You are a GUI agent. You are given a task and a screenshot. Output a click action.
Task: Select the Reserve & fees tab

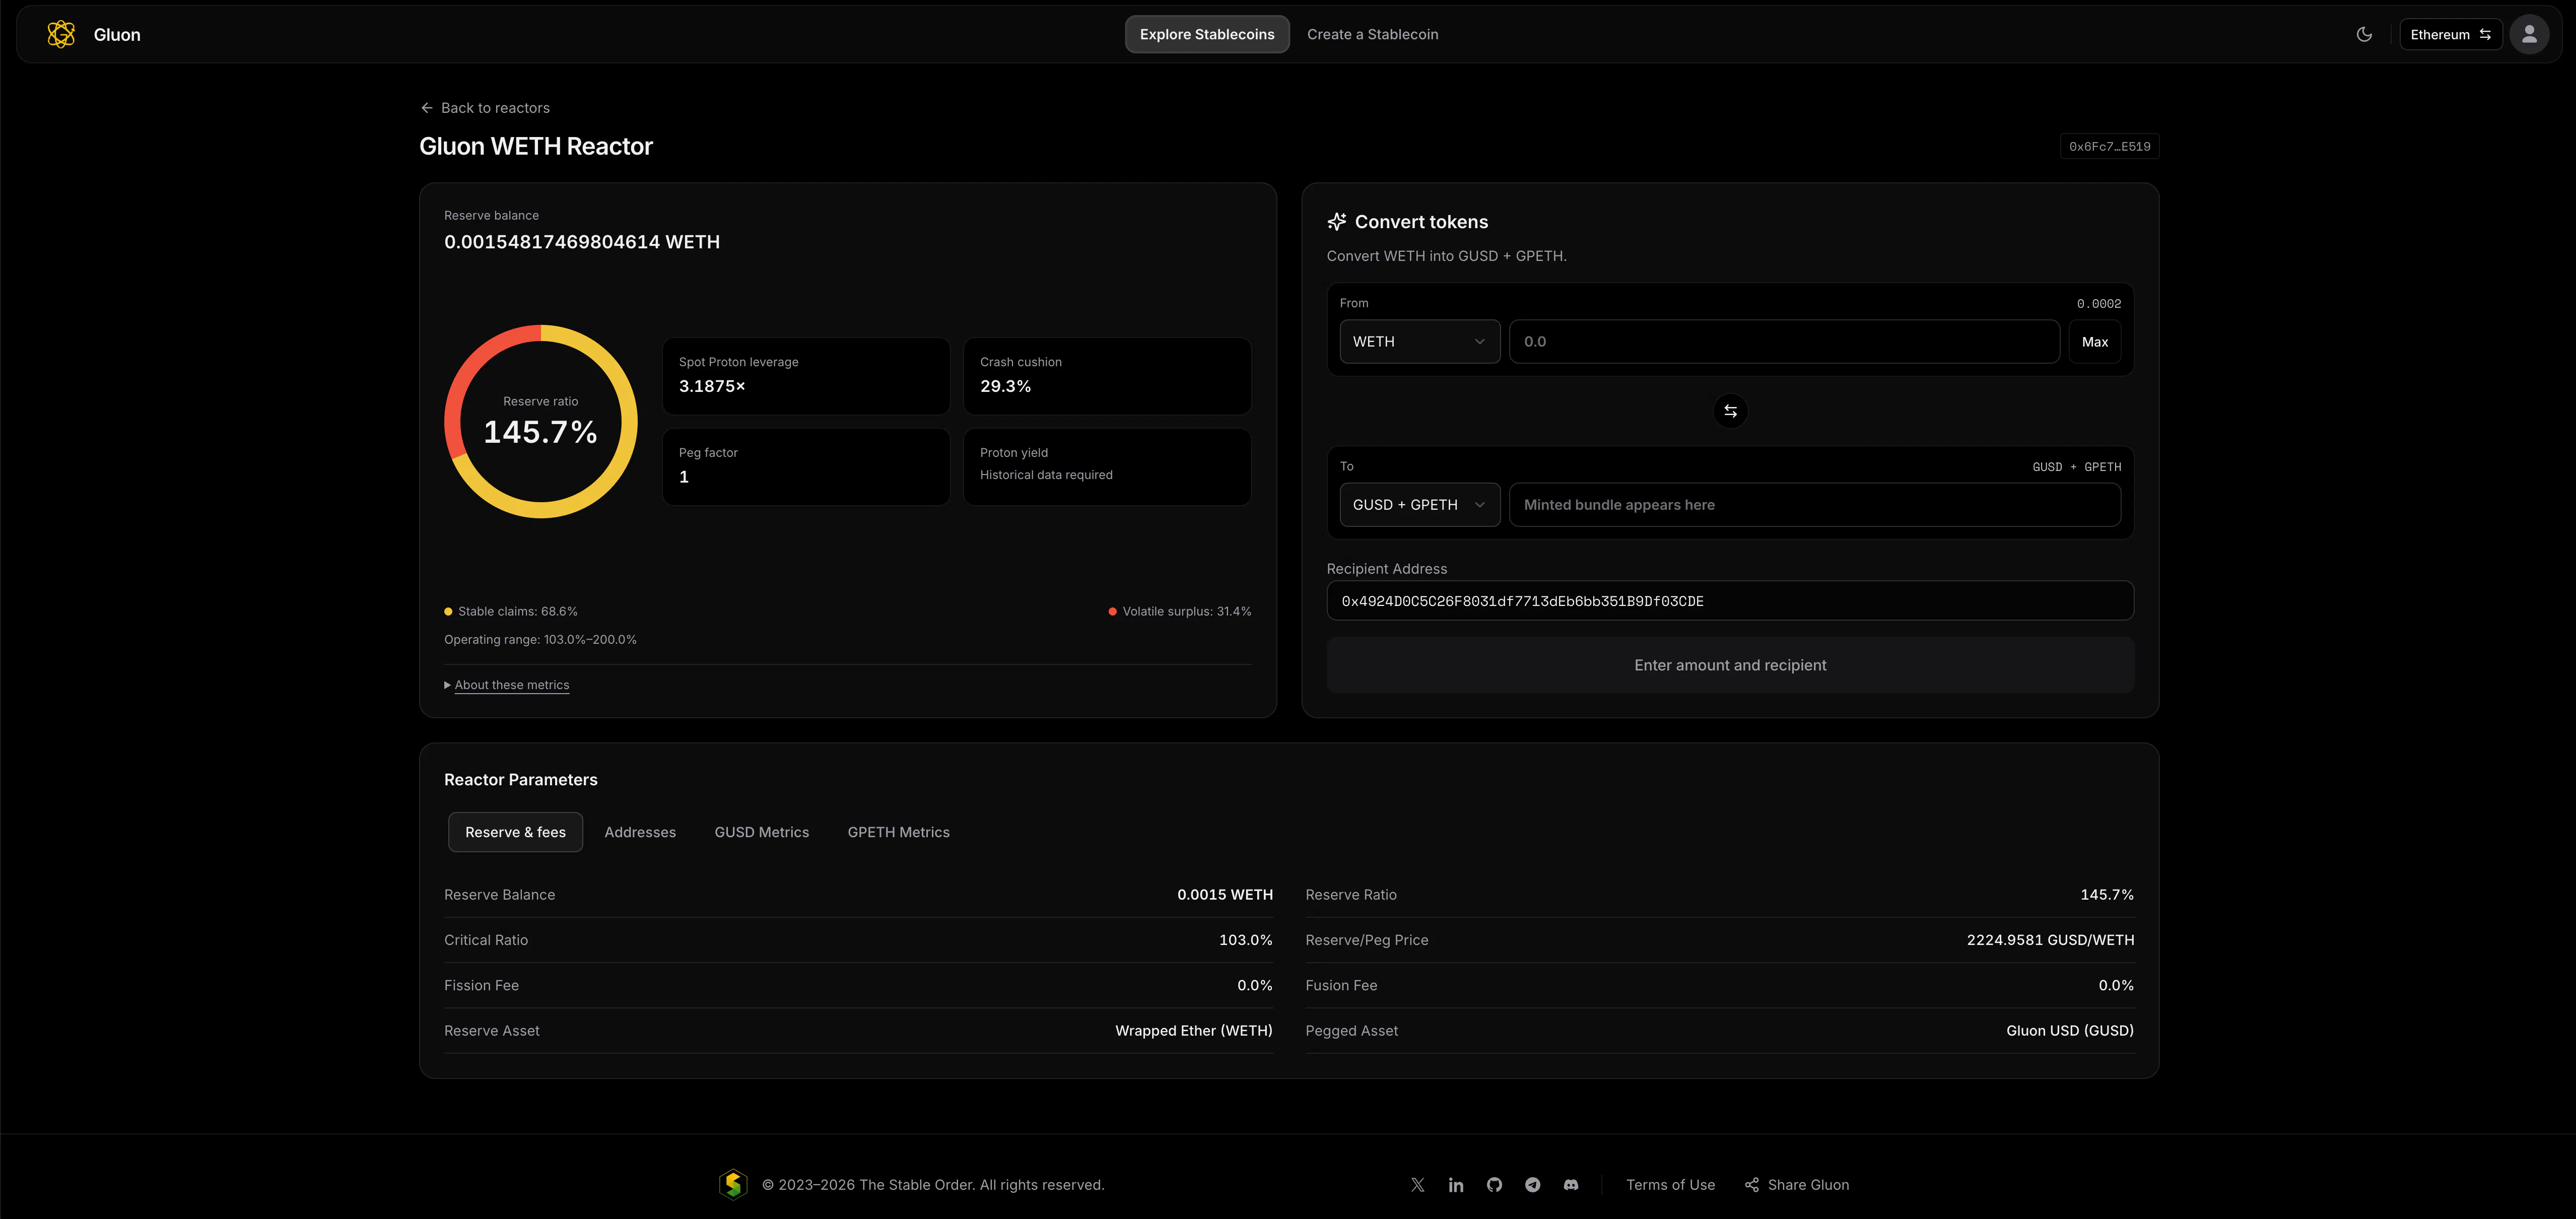tap(515, 832)
